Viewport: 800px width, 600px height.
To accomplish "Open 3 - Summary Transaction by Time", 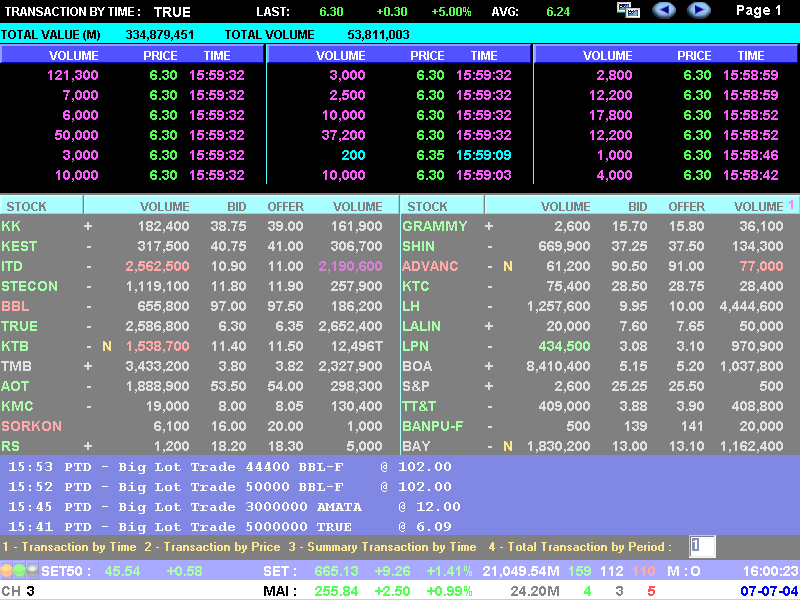I will 382,547.
